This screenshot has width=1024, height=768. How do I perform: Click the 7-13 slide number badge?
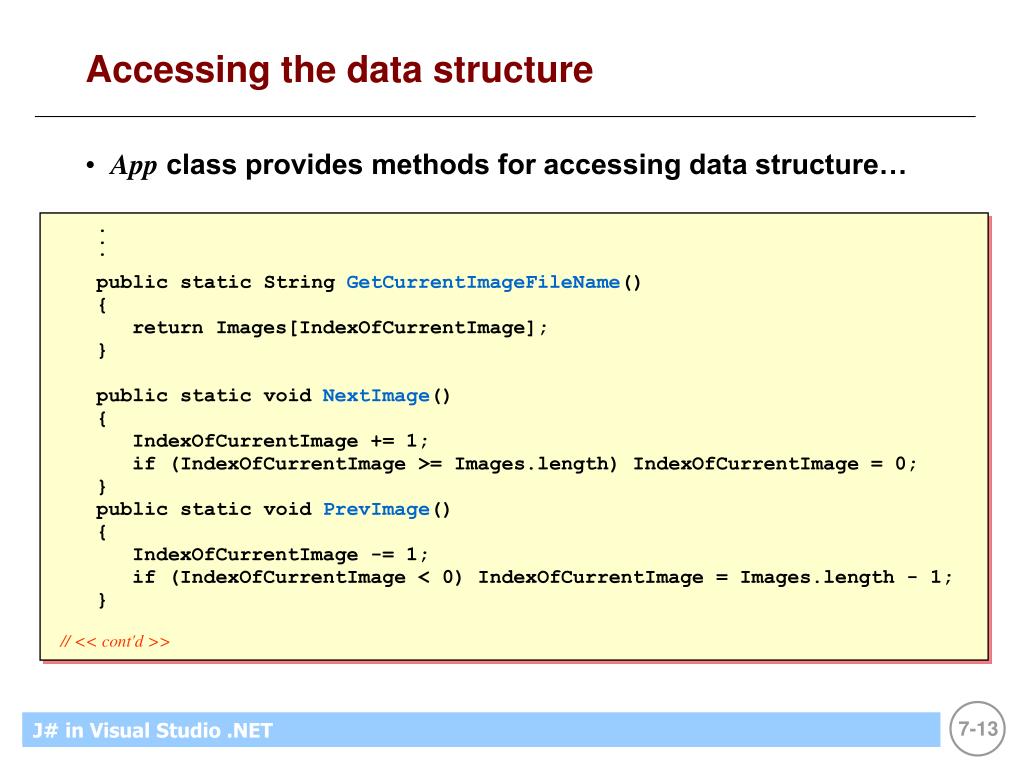click(x=978, y=729)
